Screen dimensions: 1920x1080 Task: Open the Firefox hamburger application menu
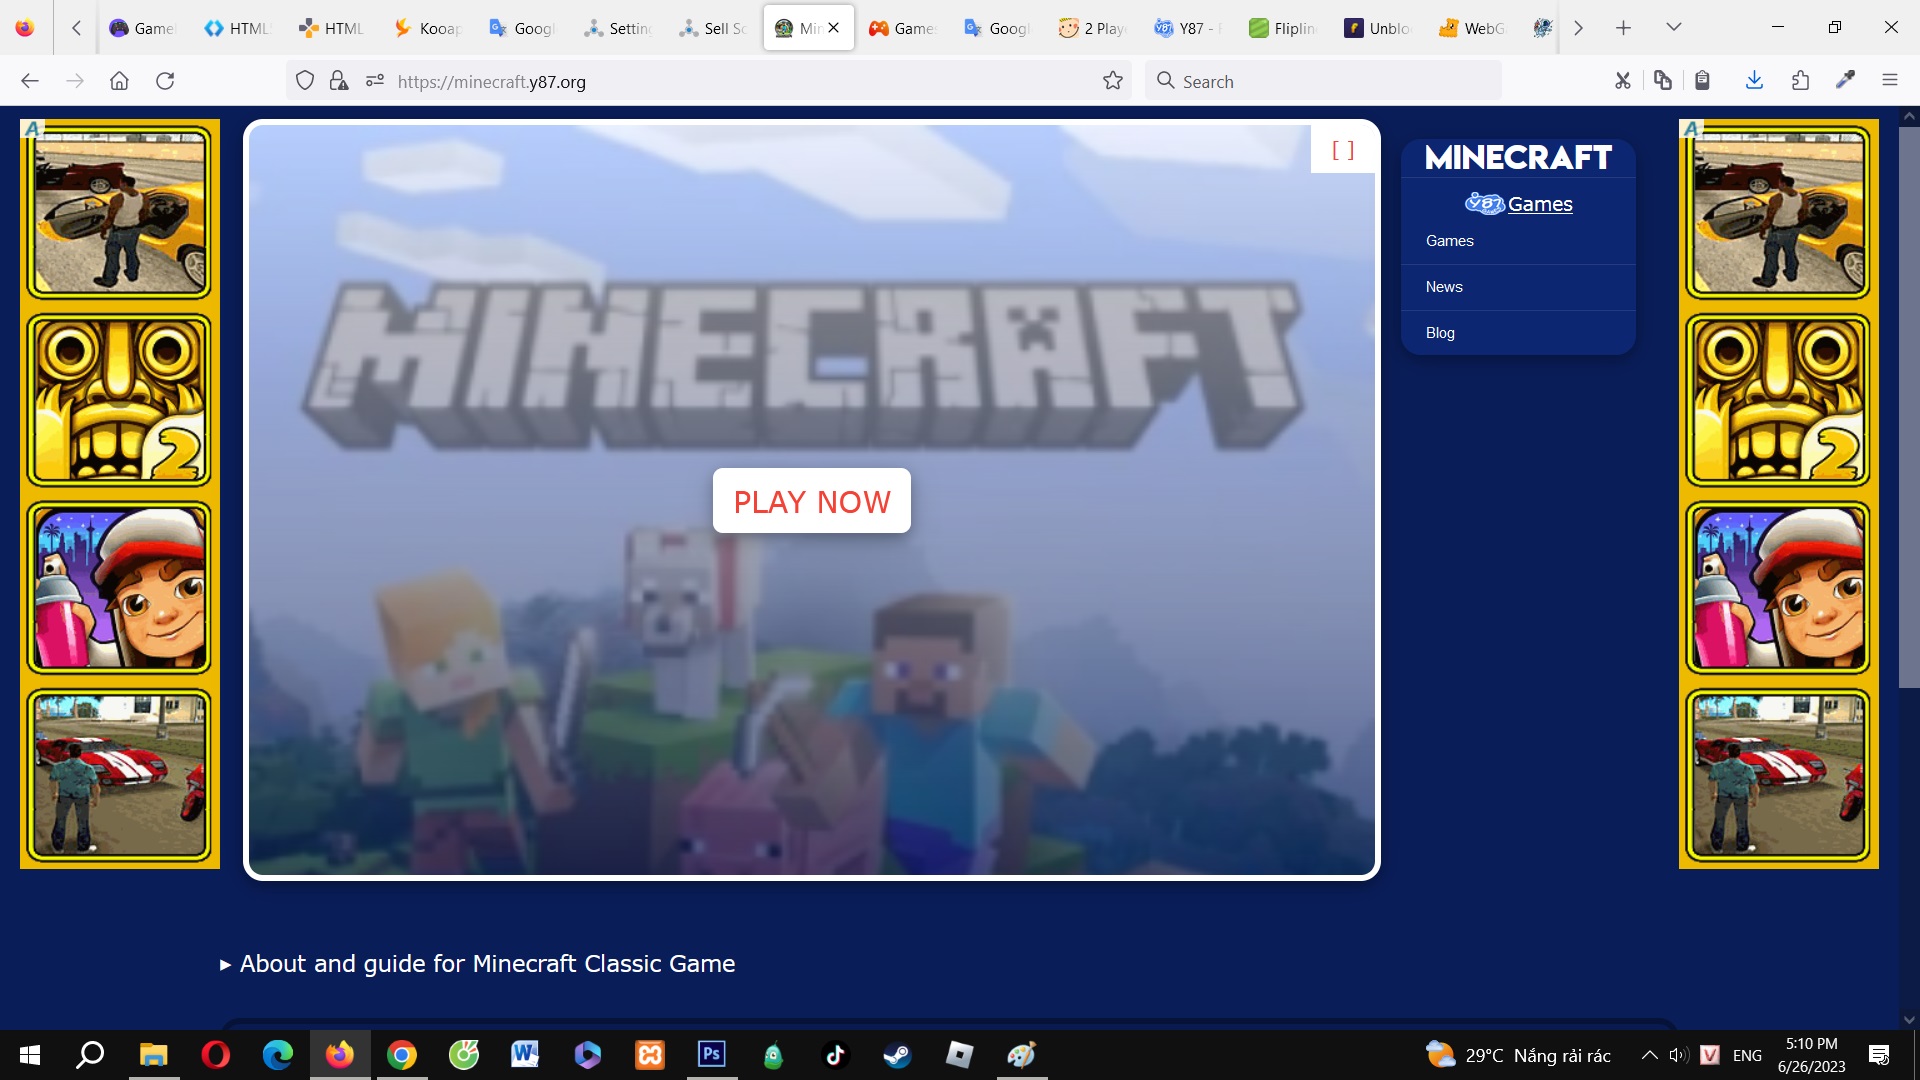point(1889,81)
